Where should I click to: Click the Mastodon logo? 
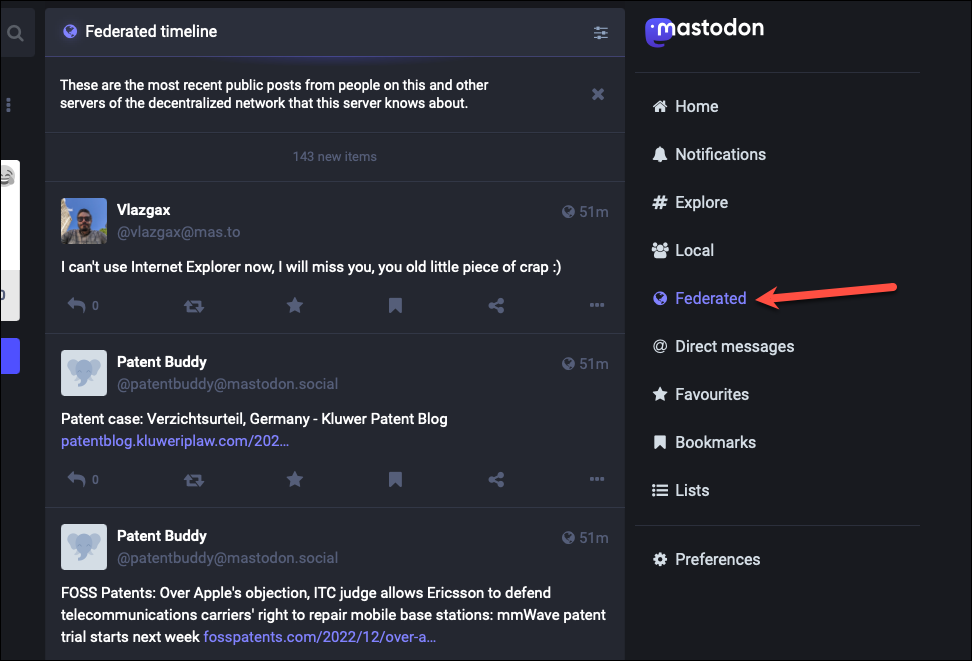pos(704,31)
